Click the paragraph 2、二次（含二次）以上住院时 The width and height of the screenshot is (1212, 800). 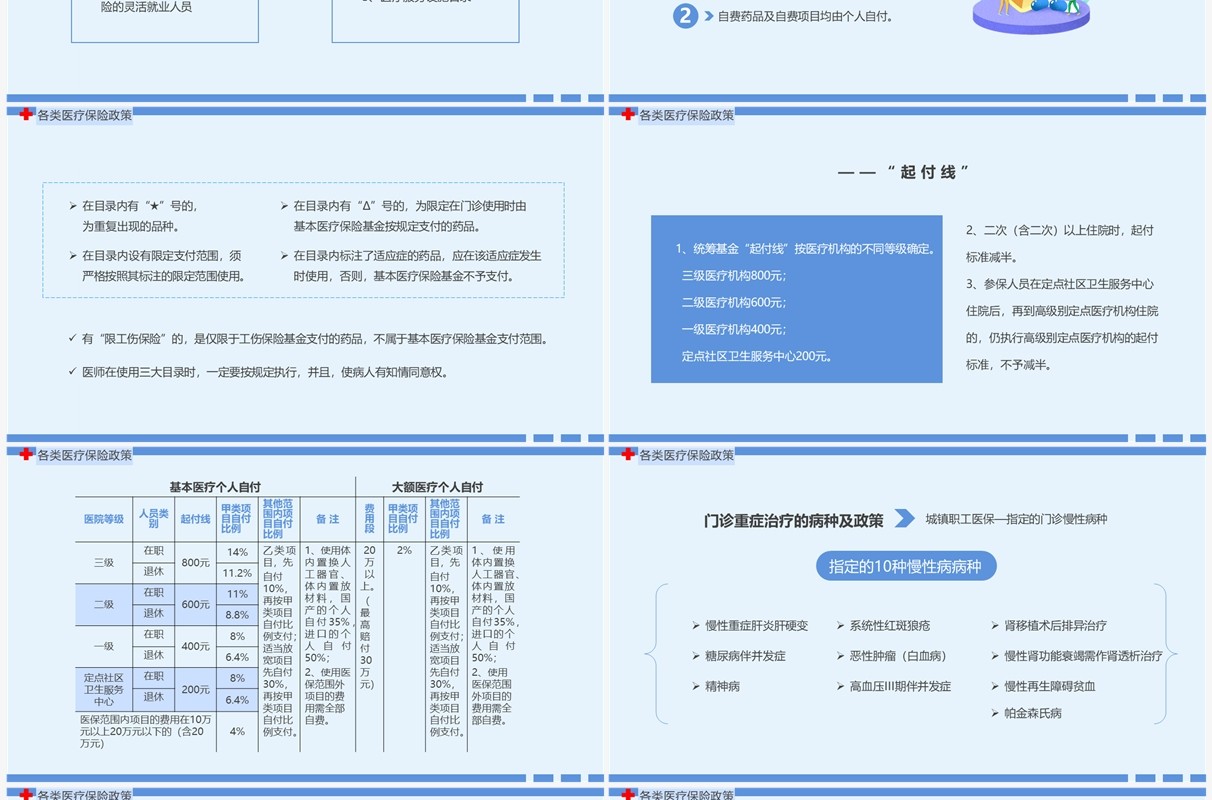tap(1060, 243)
